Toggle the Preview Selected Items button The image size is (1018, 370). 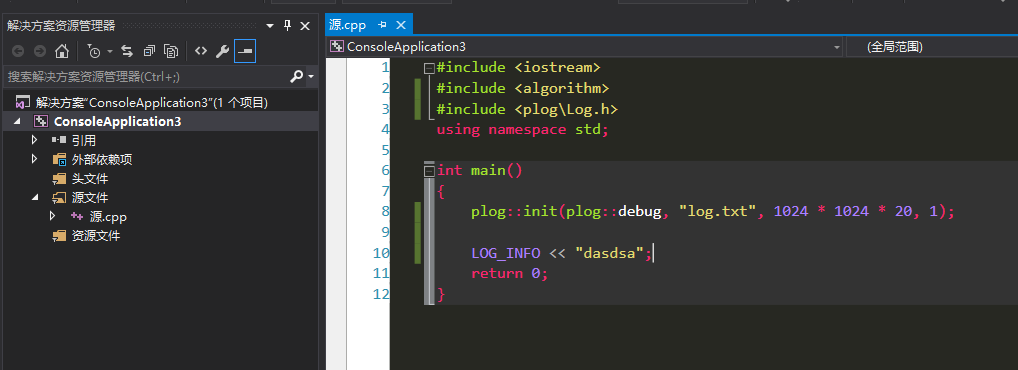(245, 51)
